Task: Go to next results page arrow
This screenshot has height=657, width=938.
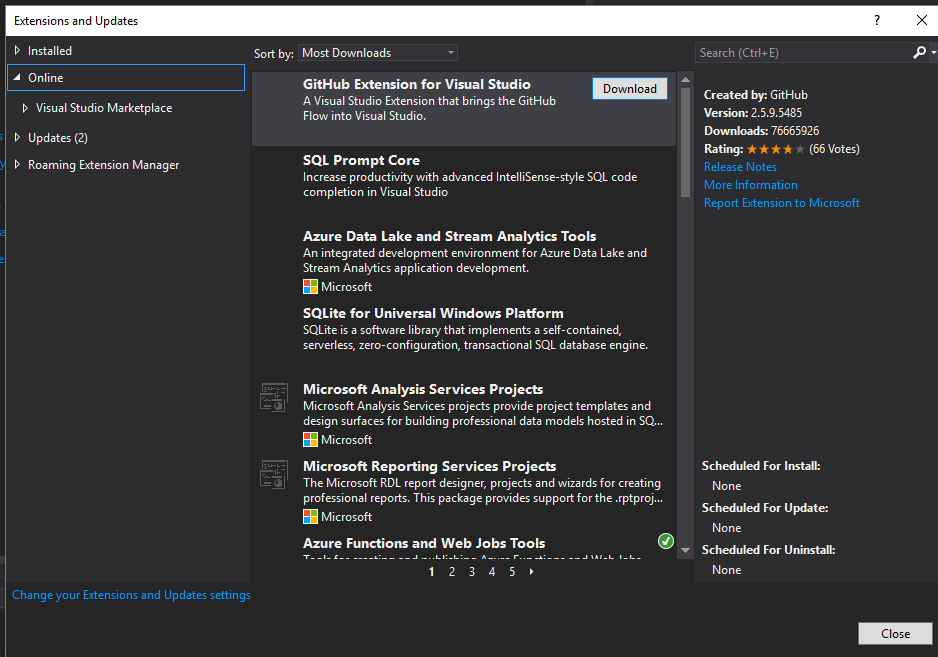Action: (531, 572)
